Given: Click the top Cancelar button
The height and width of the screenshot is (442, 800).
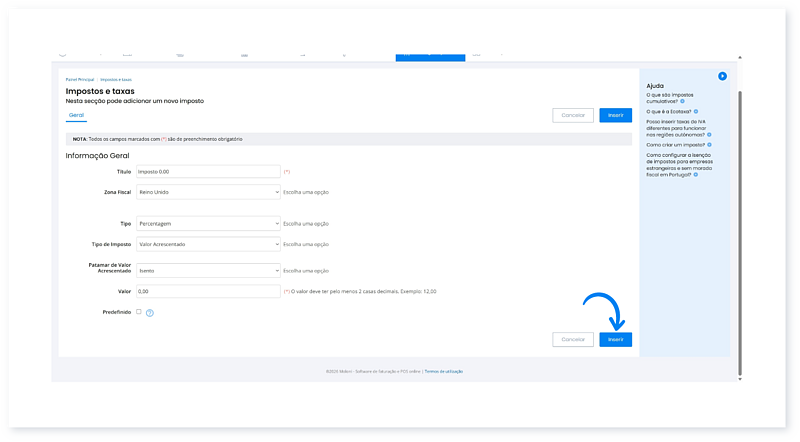Looking at the screenshot, I should point(573,115).
